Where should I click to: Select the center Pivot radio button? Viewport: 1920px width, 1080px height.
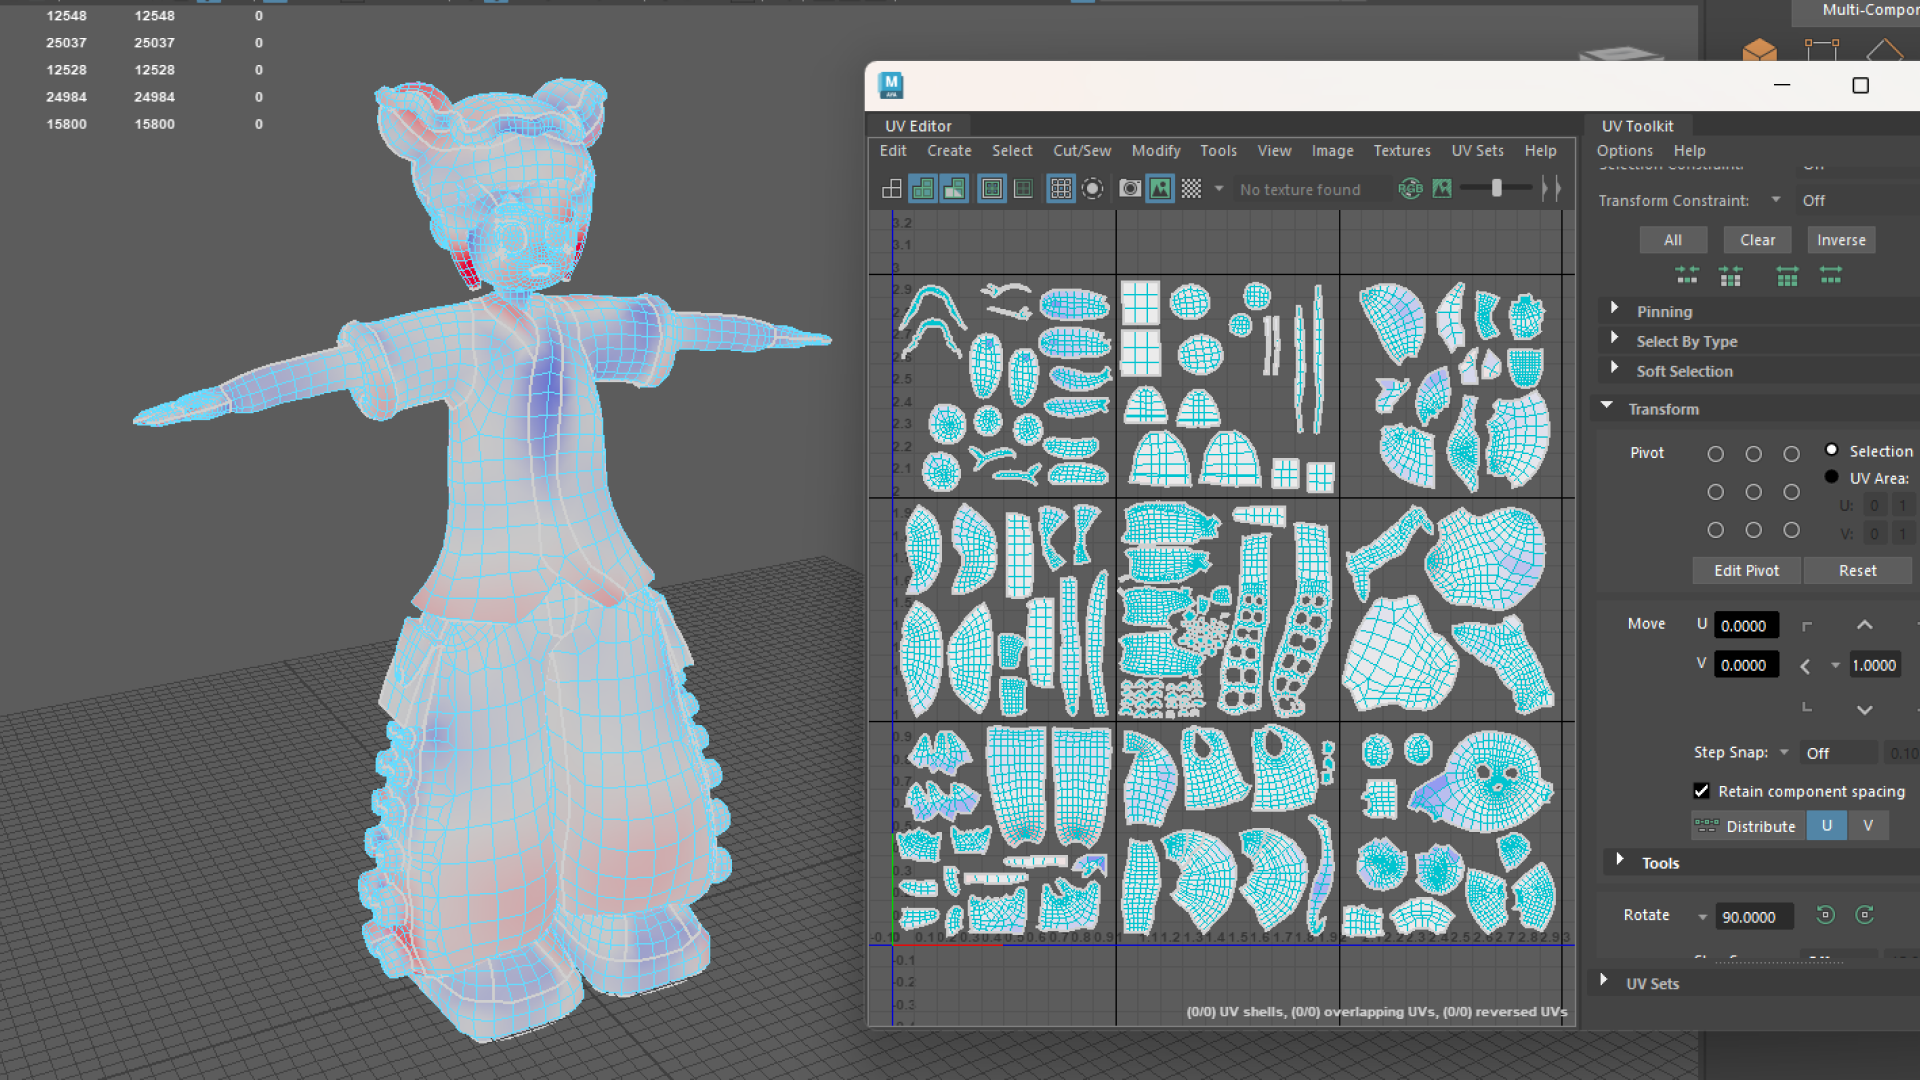tap(1754, 492)
